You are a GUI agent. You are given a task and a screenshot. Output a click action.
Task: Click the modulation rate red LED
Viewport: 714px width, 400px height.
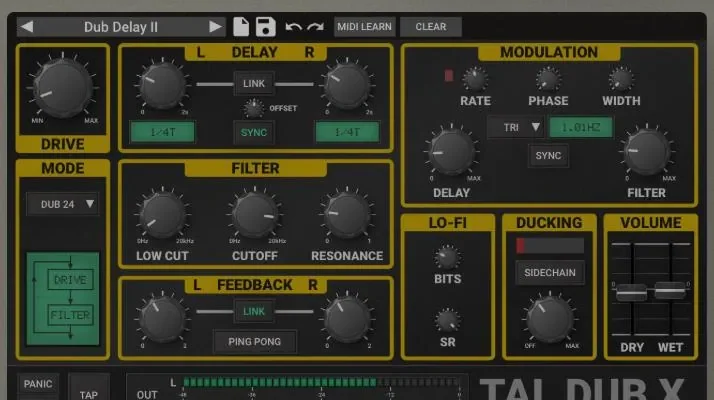coord(449,76)
